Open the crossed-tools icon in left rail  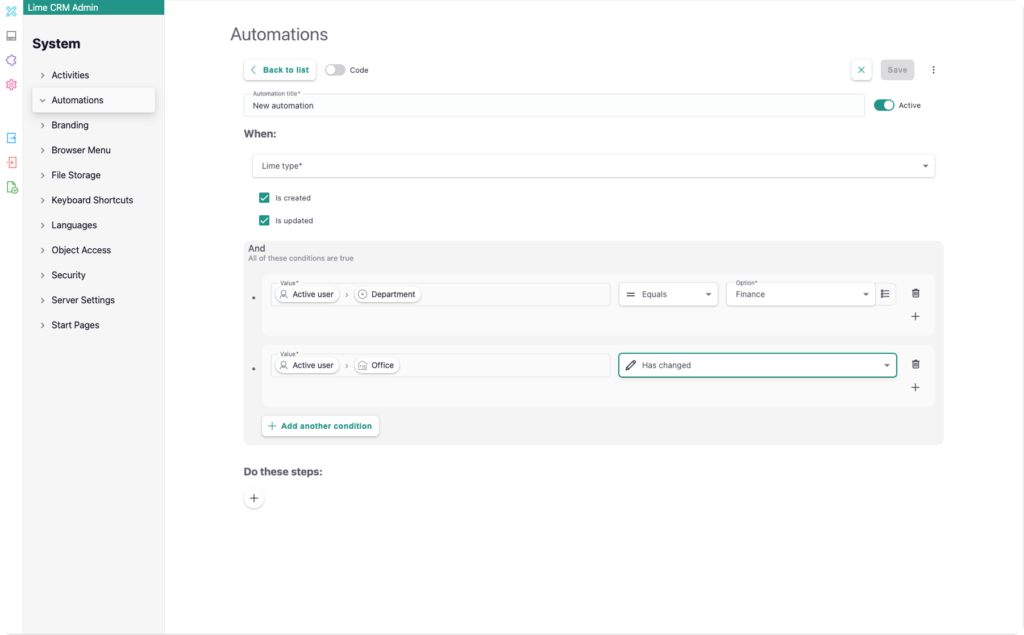tap(11, 11)
